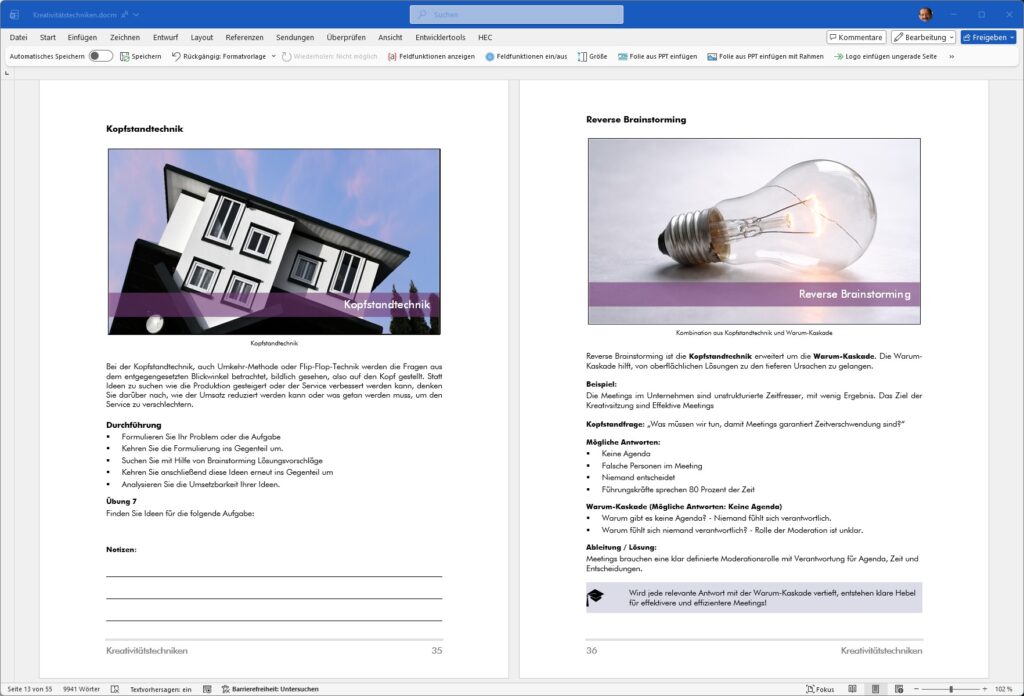Screen dimensions: 1024x696
Task: Insert slide via Folie aus PPT einfügen
Action: (x=657, y=56)
